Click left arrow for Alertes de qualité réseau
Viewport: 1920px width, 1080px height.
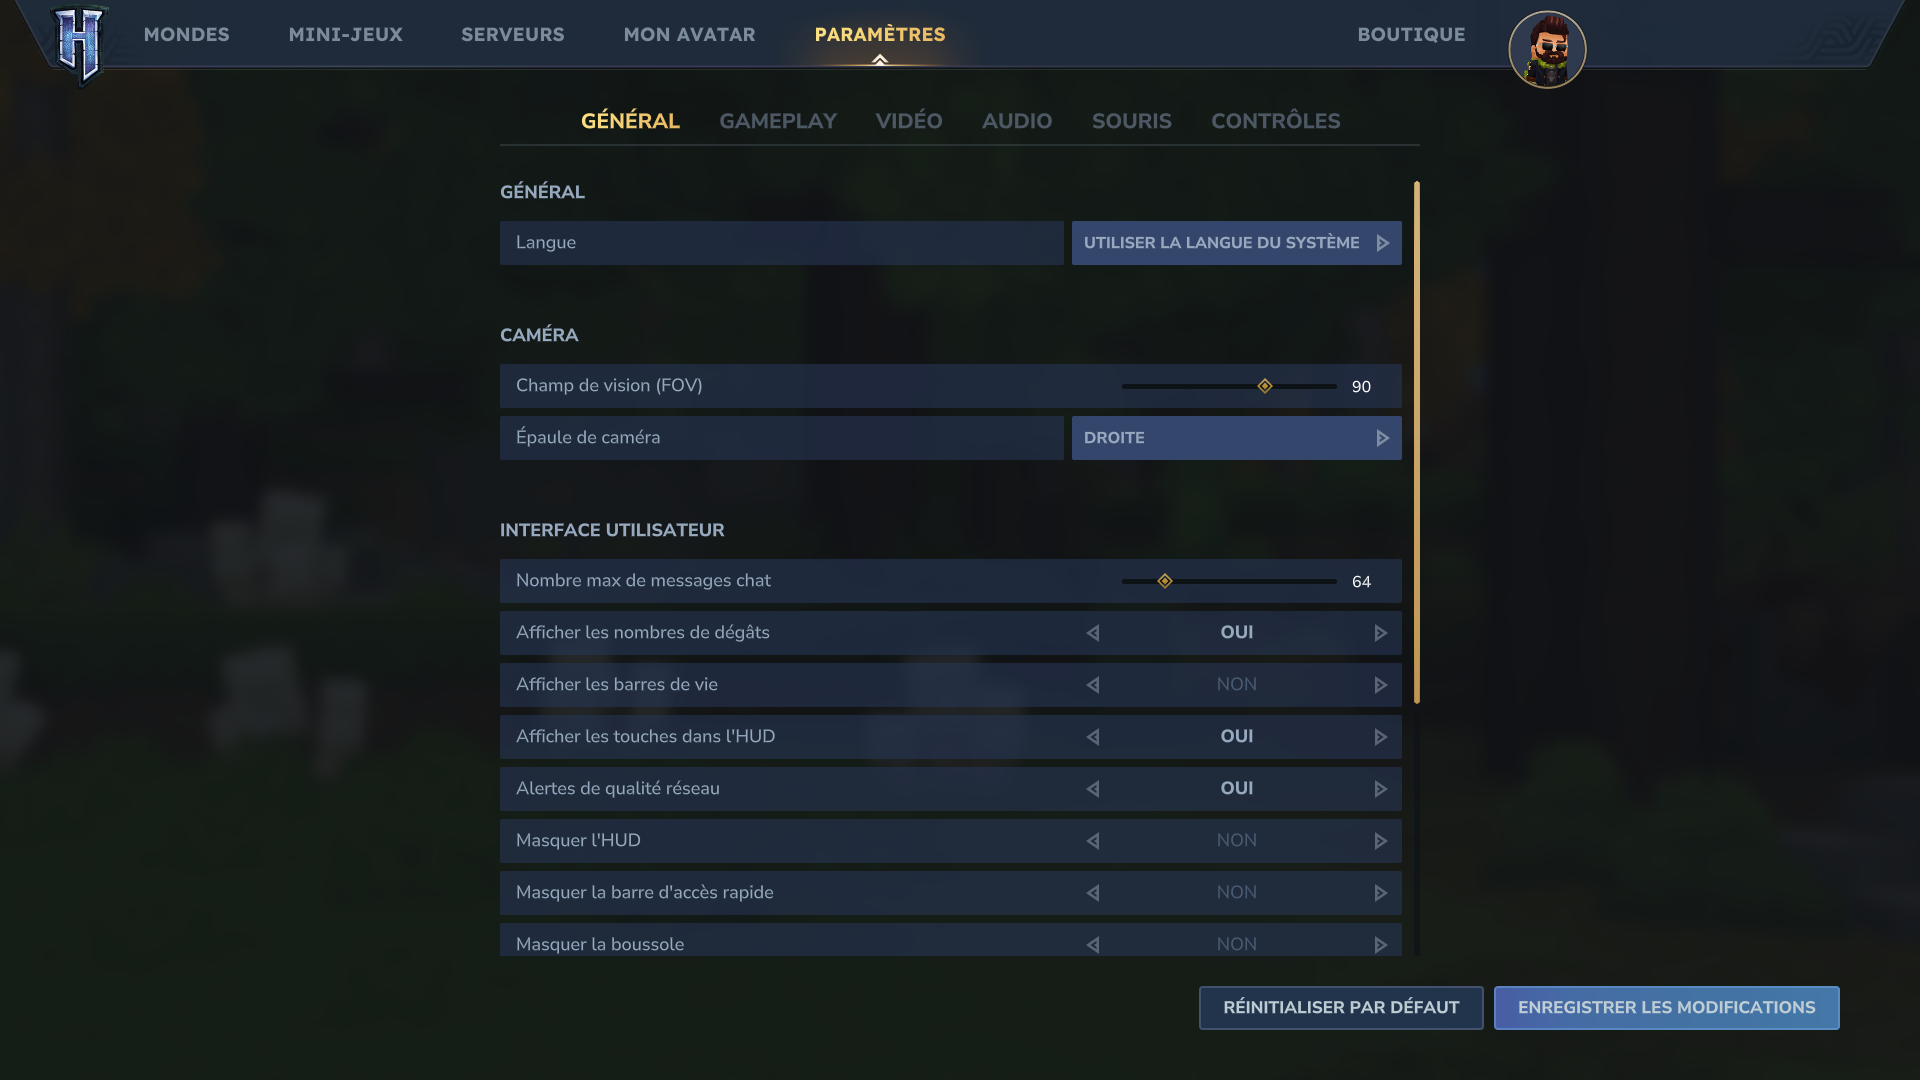click(1093, 789)
